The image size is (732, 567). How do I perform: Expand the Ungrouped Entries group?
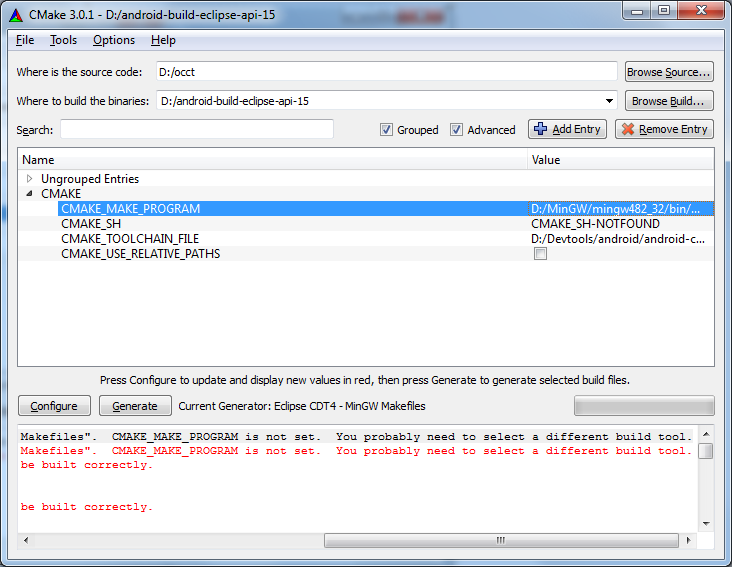pyautogui.click(x=29, y=179)
